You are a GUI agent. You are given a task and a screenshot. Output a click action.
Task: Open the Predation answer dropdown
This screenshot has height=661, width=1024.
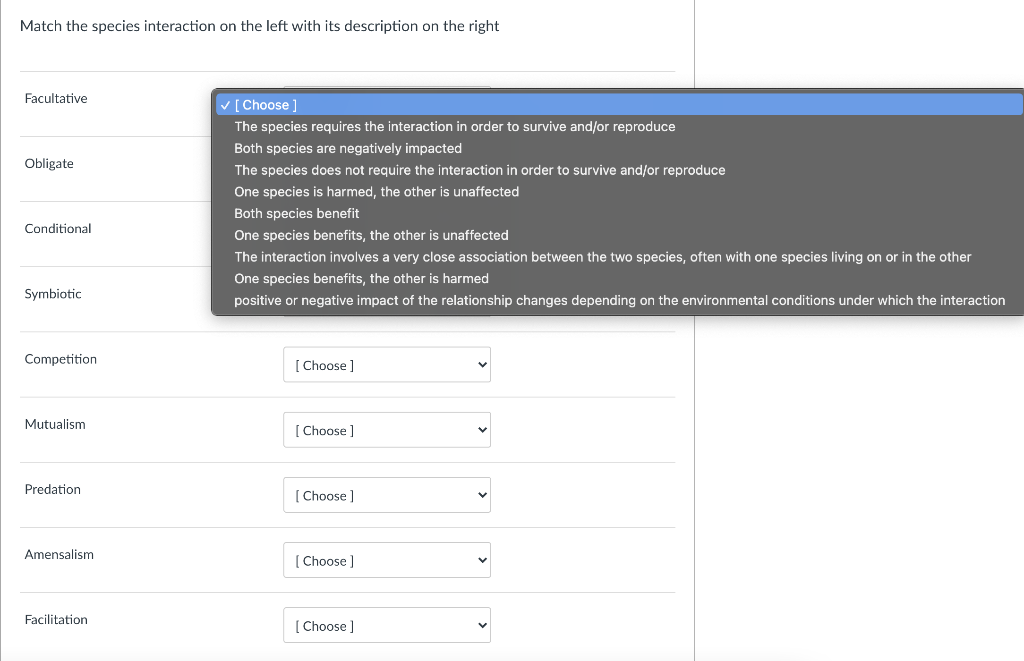(387, 494)
